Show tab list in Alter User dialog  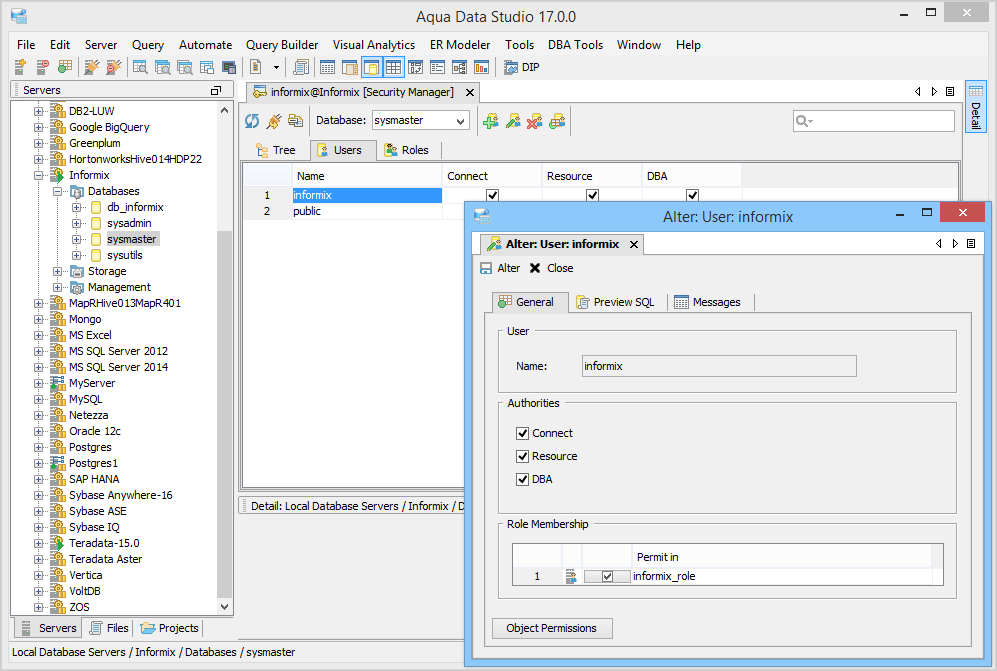click(971, 244)
